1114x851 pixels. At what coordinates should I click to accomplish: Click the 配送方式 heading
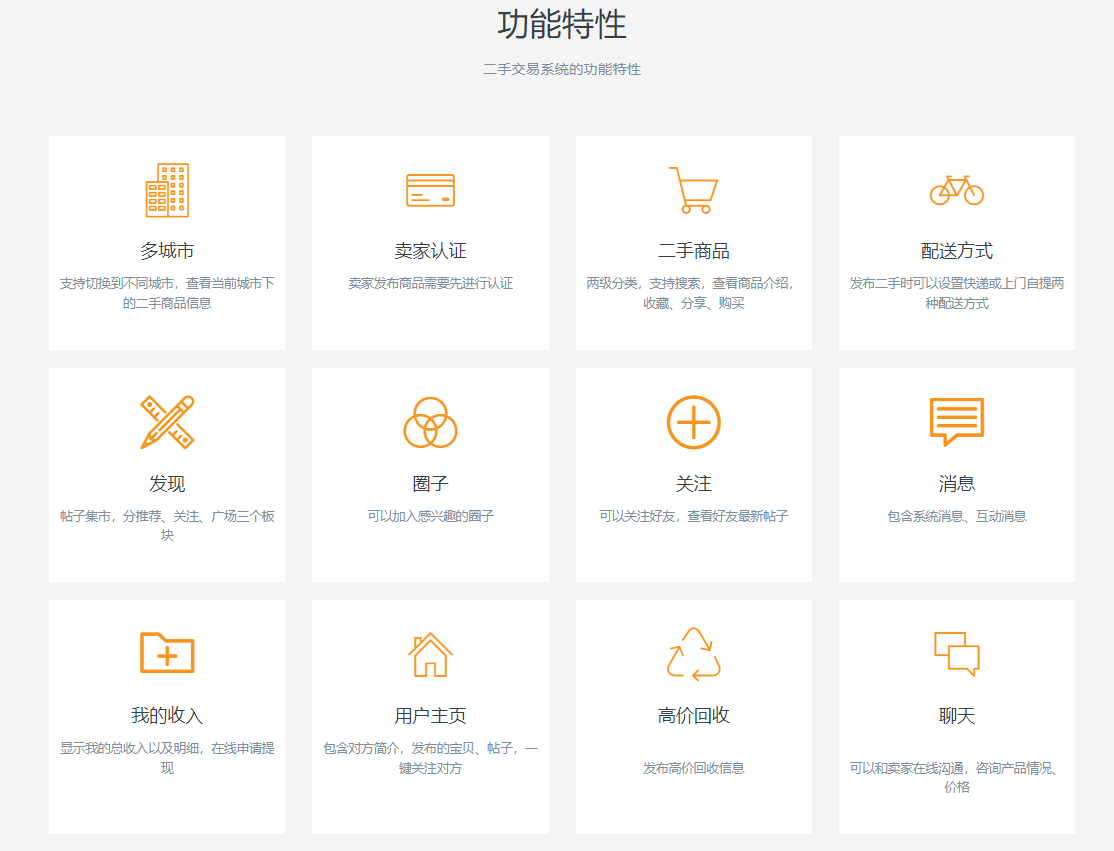point(956,251)
